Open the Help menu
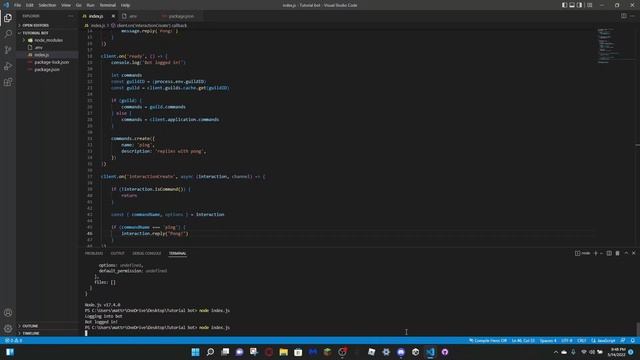This screenshot has height=360, width=640. pyautogui.click(x=125, y=5)
